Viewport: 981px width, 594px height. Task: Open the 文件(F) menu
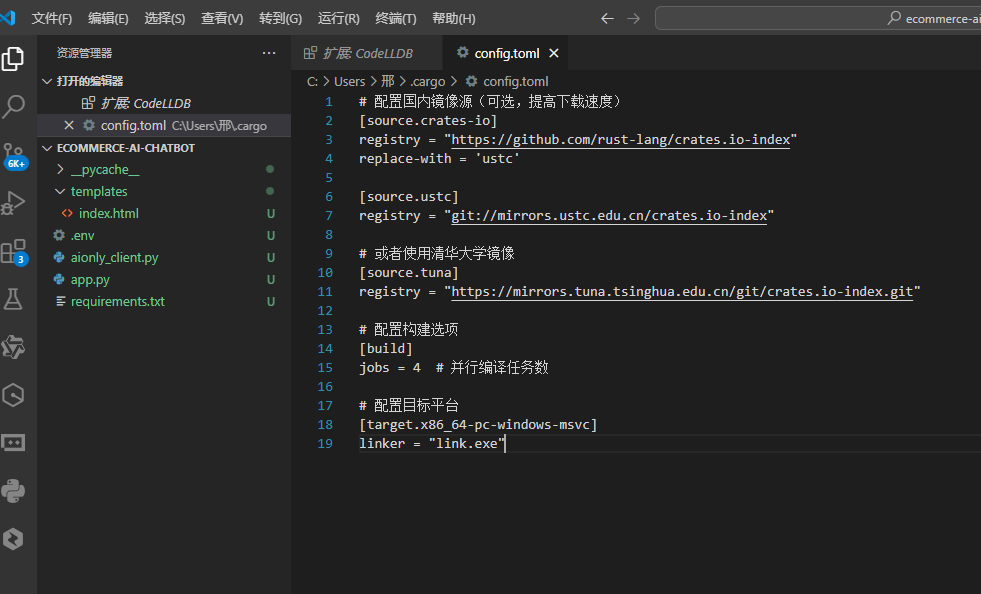[x=52, y=19]
